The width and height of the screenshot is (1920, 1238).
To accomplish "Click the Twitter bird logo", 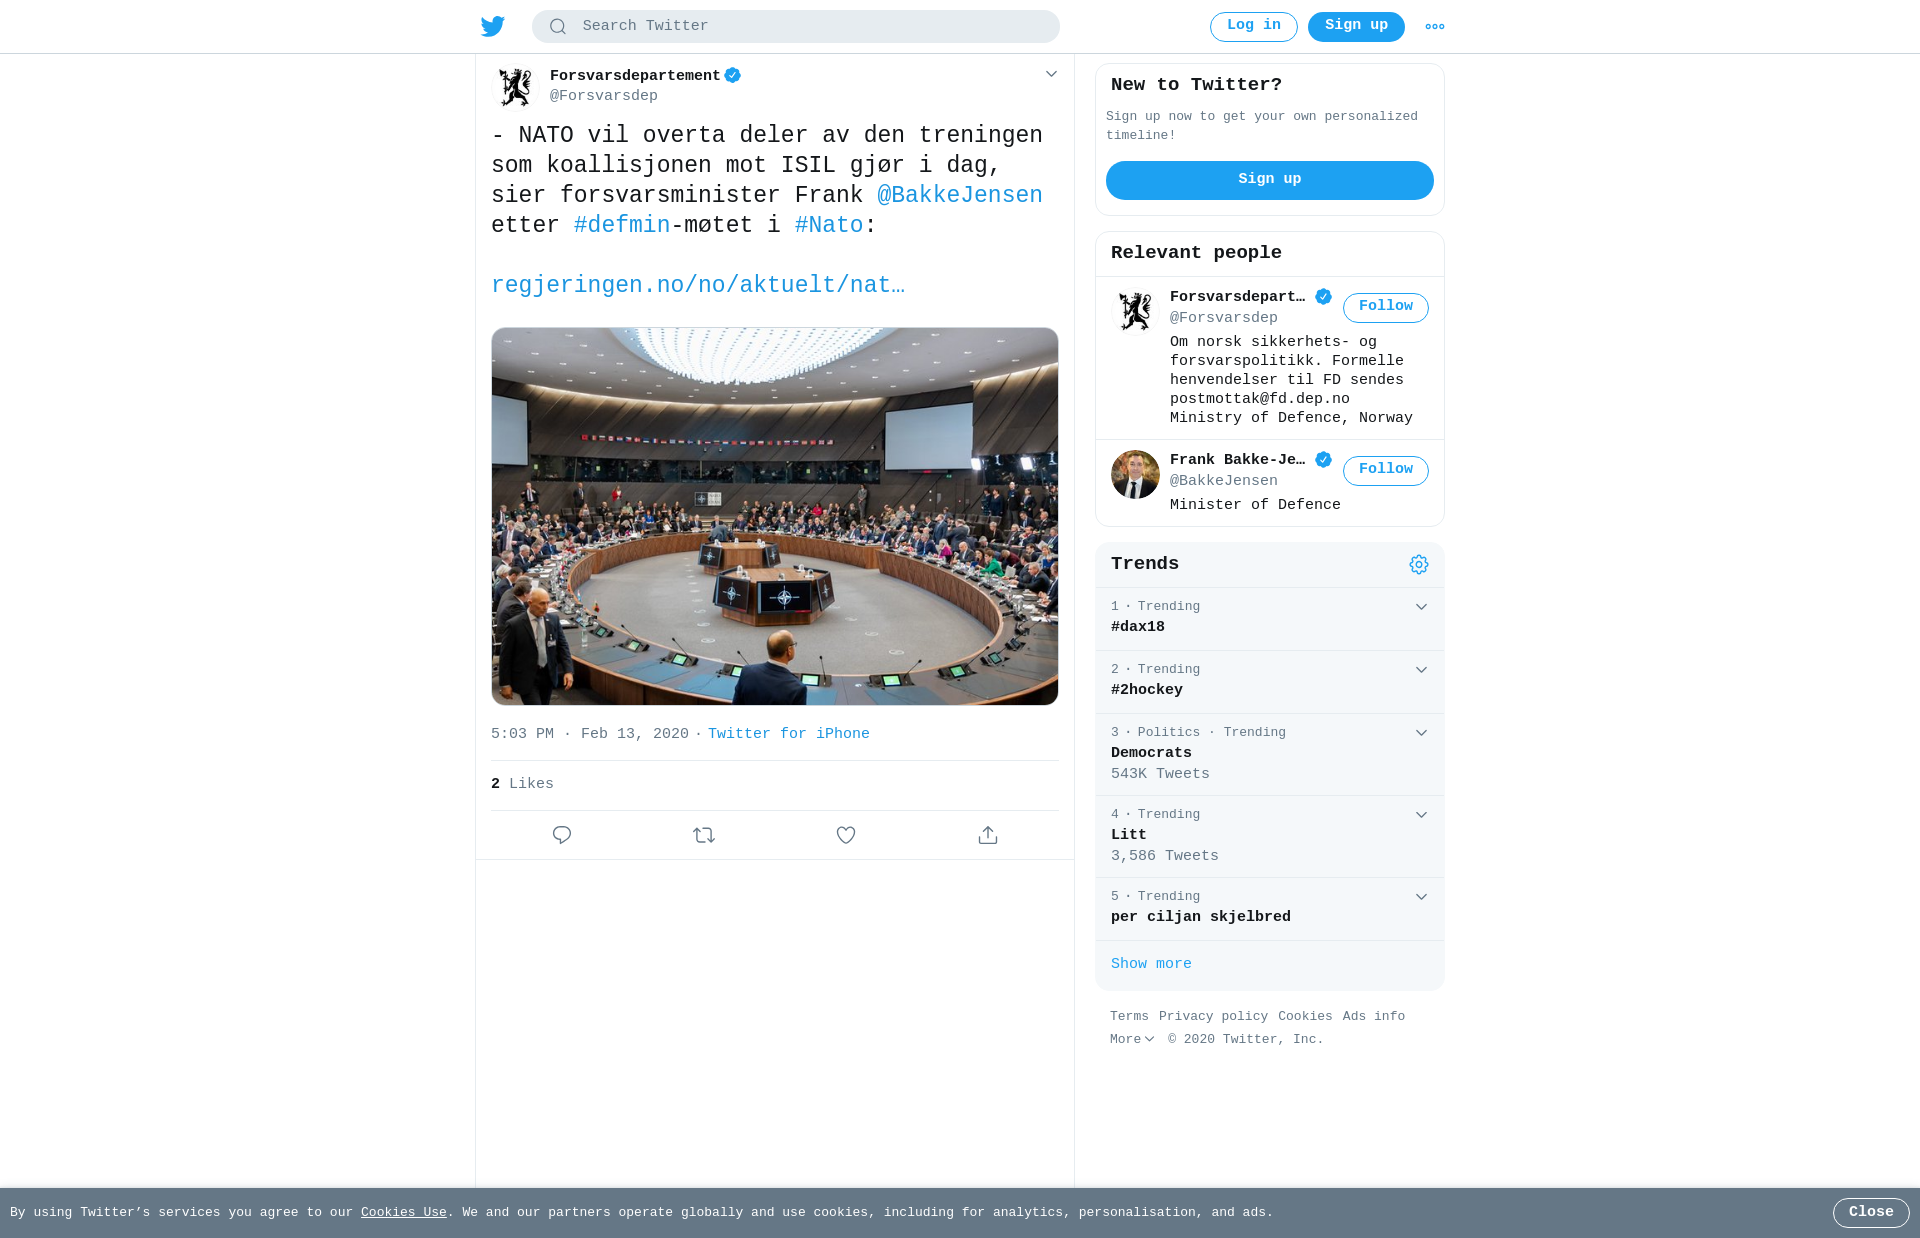I will (x=493, y=26).
